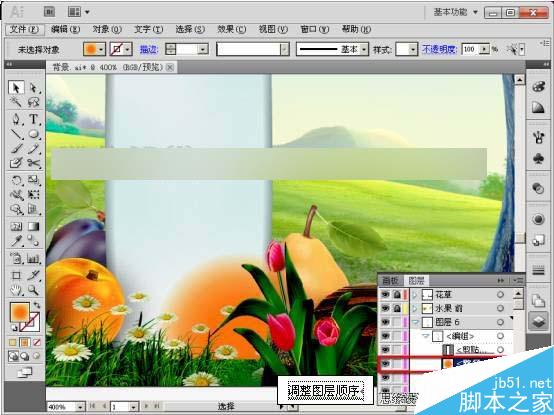Open the 窗口(W) menu
This screenshot has height=415, width=554.
(314, 29)
